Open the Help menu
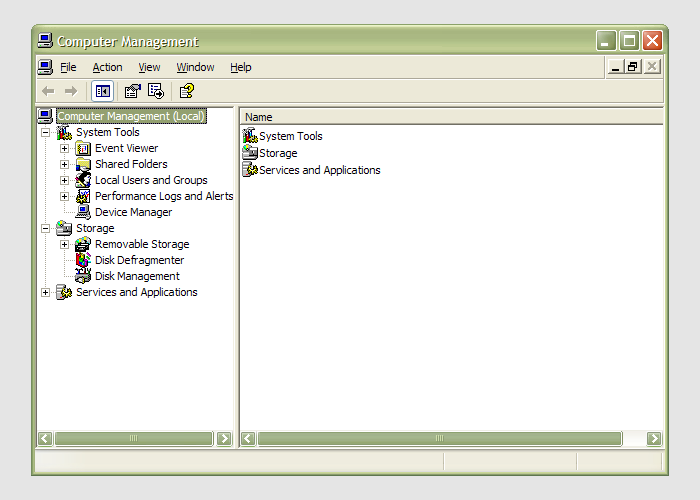The height and width of the screenshot is (500, 700). [x=241, y=67]
